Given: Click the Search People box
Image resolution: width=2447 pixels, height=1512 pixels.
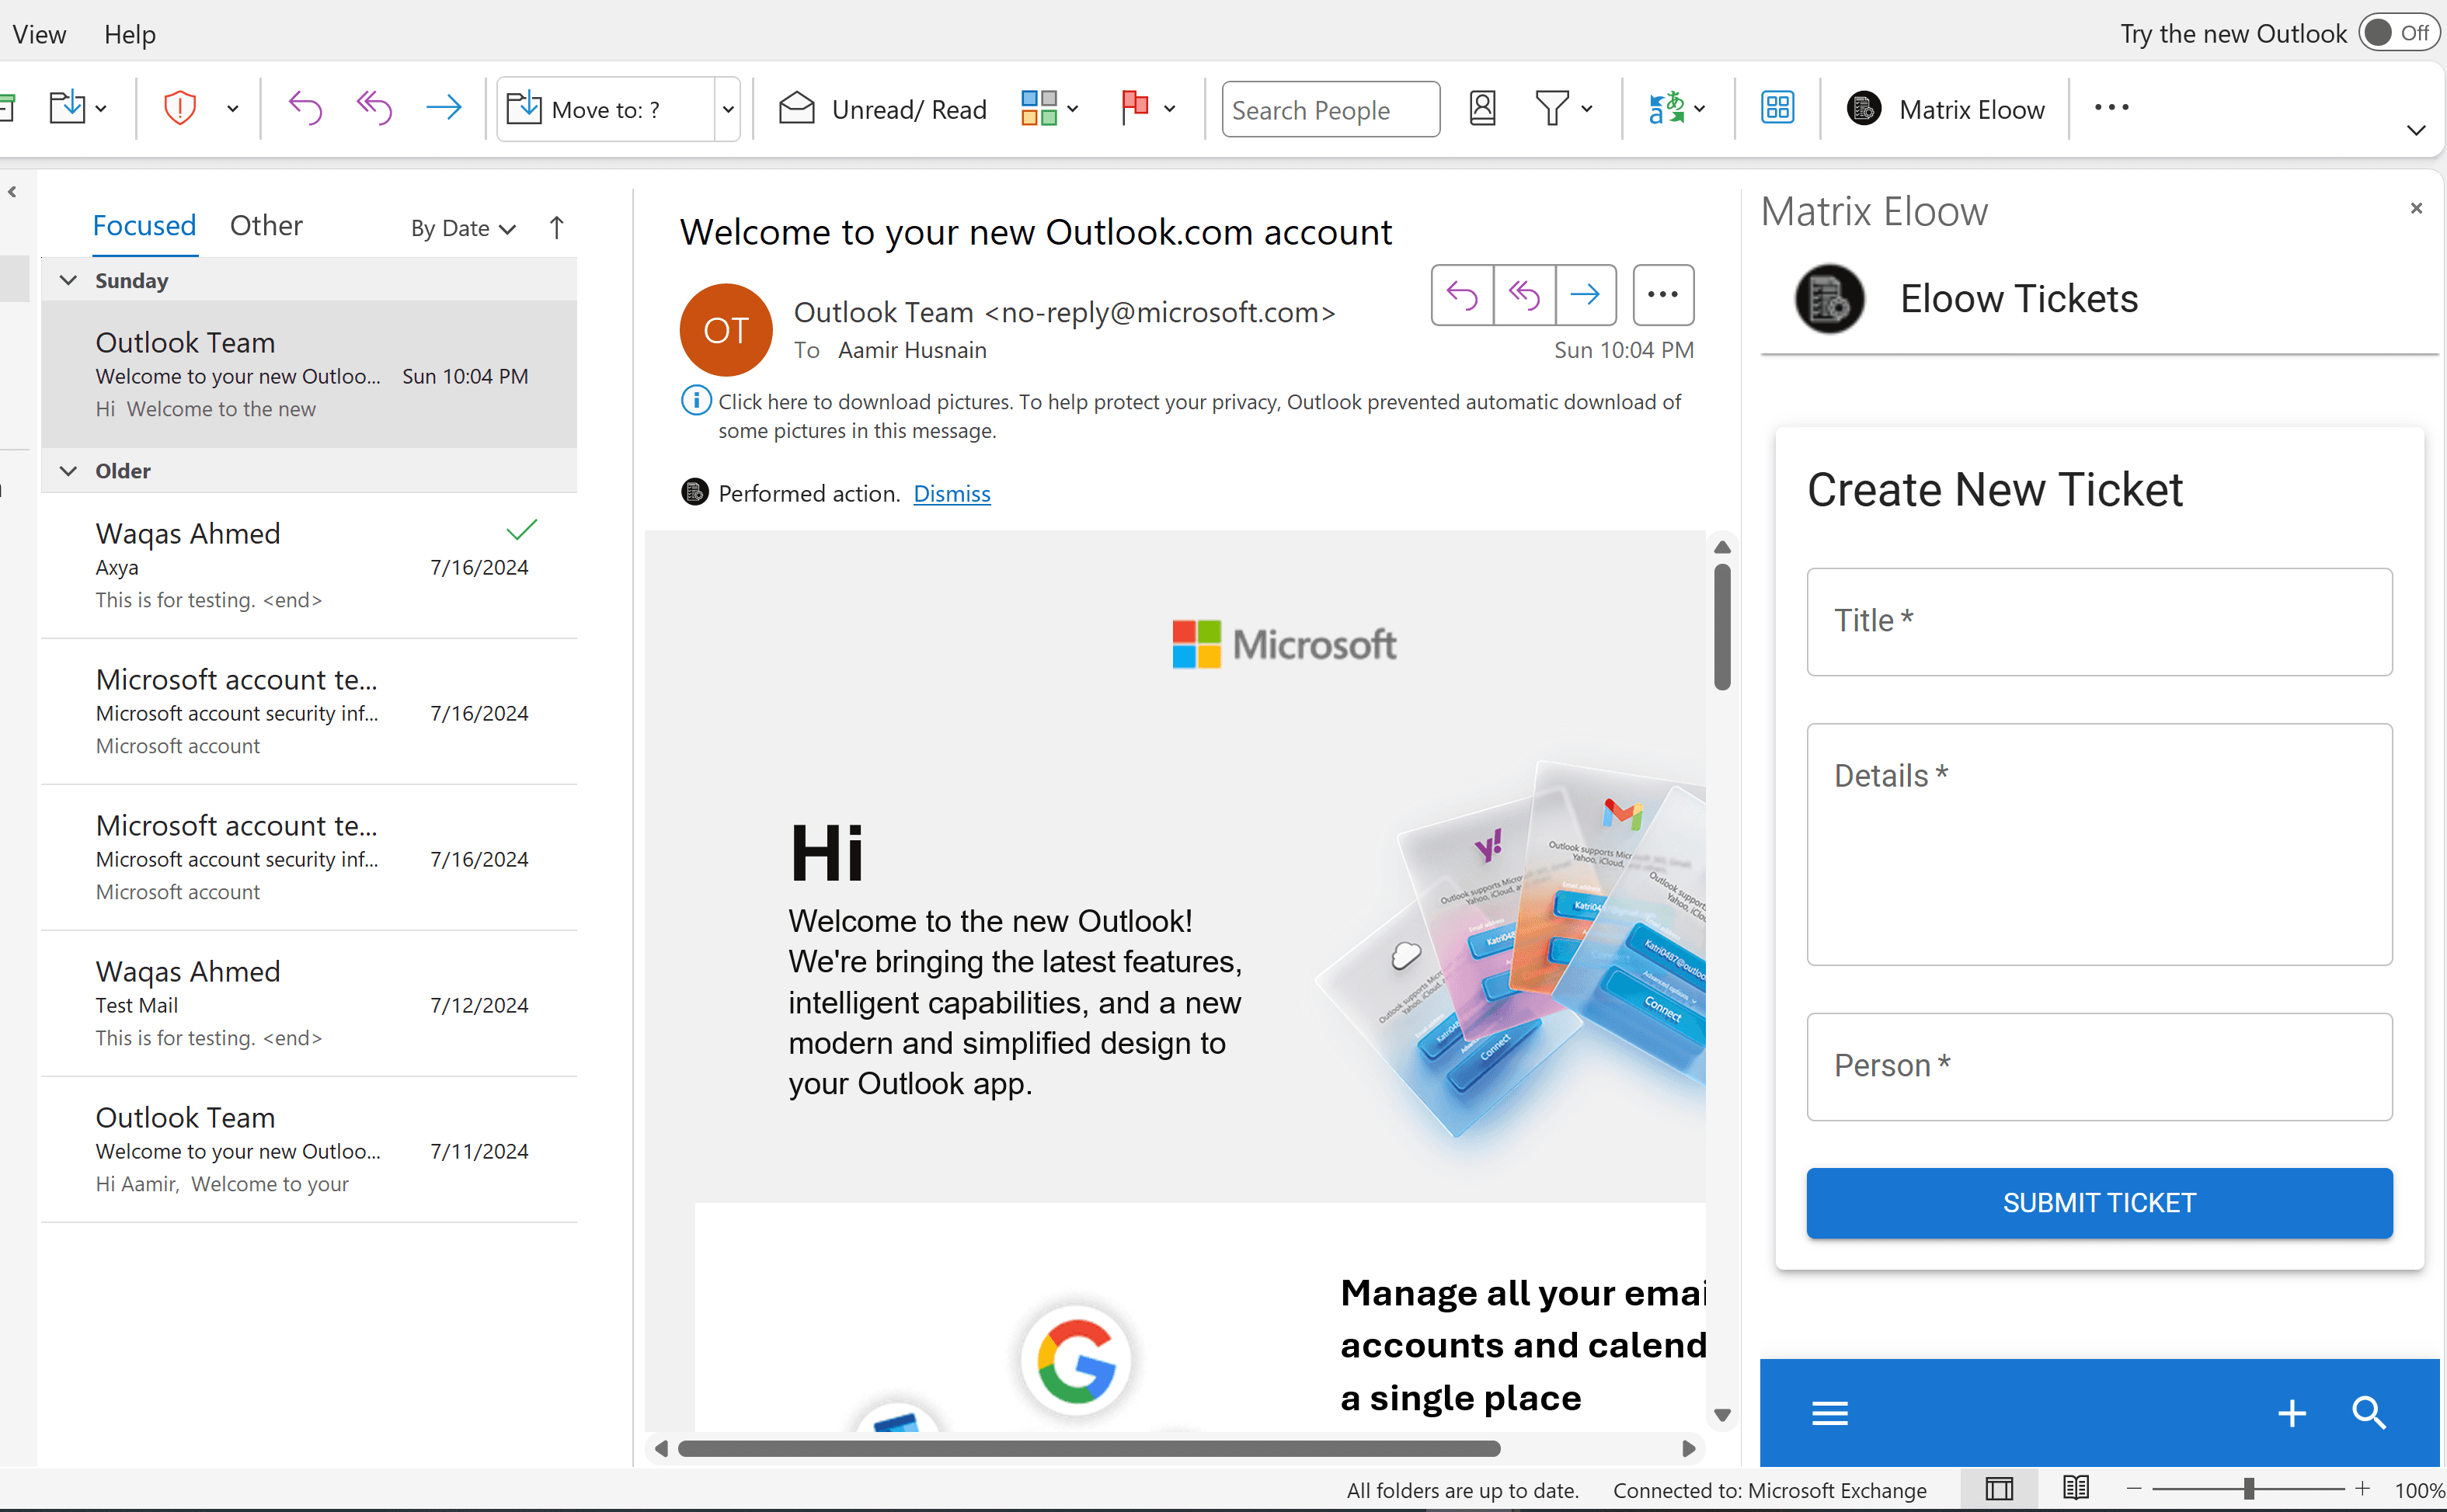Looking at the screenshot, I should tap(1330, 108).
